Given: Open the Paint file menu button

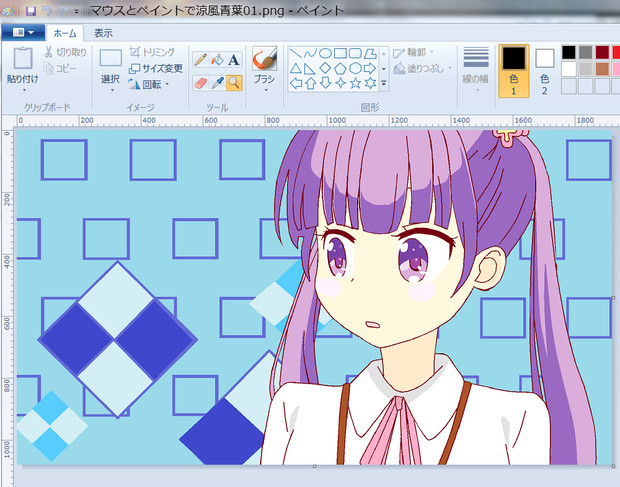Looking at the screenshot, I should (23, 33).
